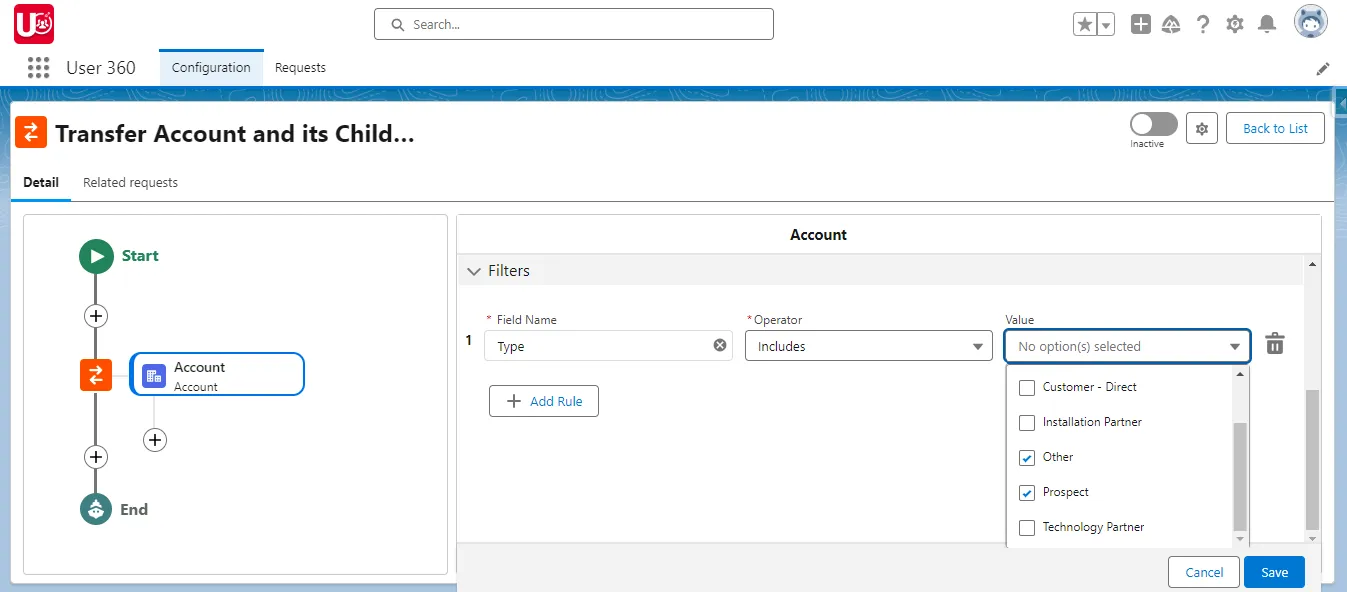1347x592 pixels.
Task: Click the Start node in the flow
Action: coord(96,256)
